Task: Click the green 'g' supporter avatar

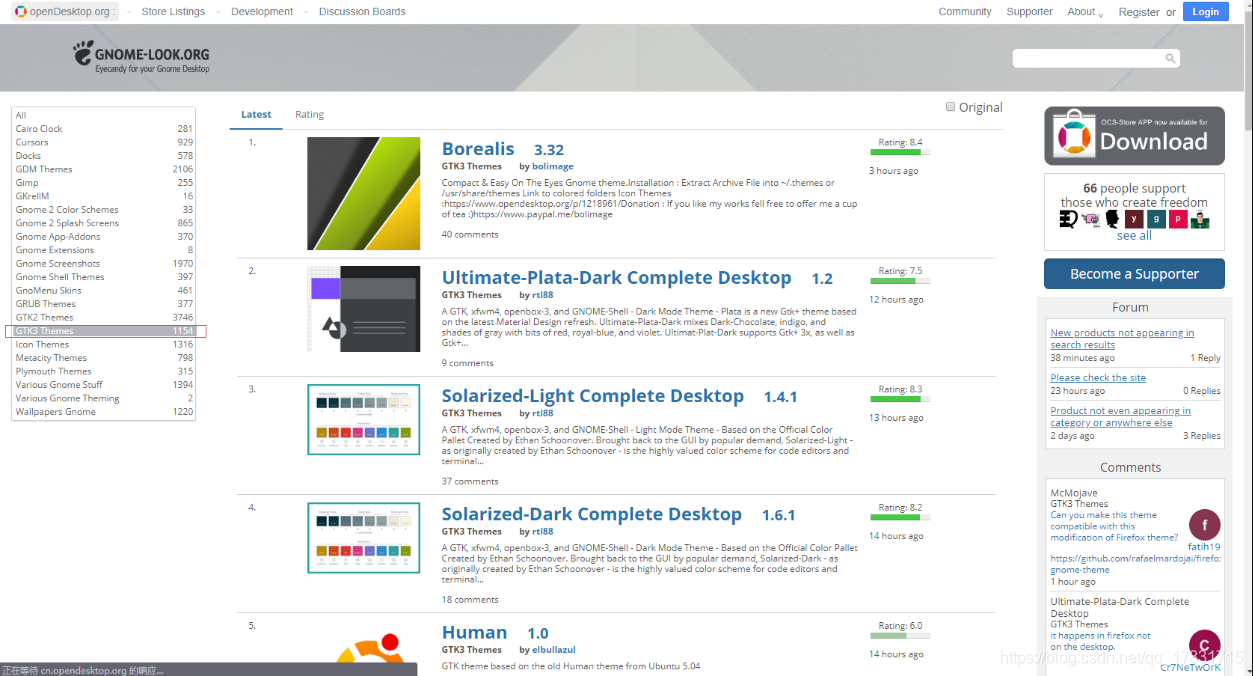Action: pyautogui.click(x=1155, y=219)
